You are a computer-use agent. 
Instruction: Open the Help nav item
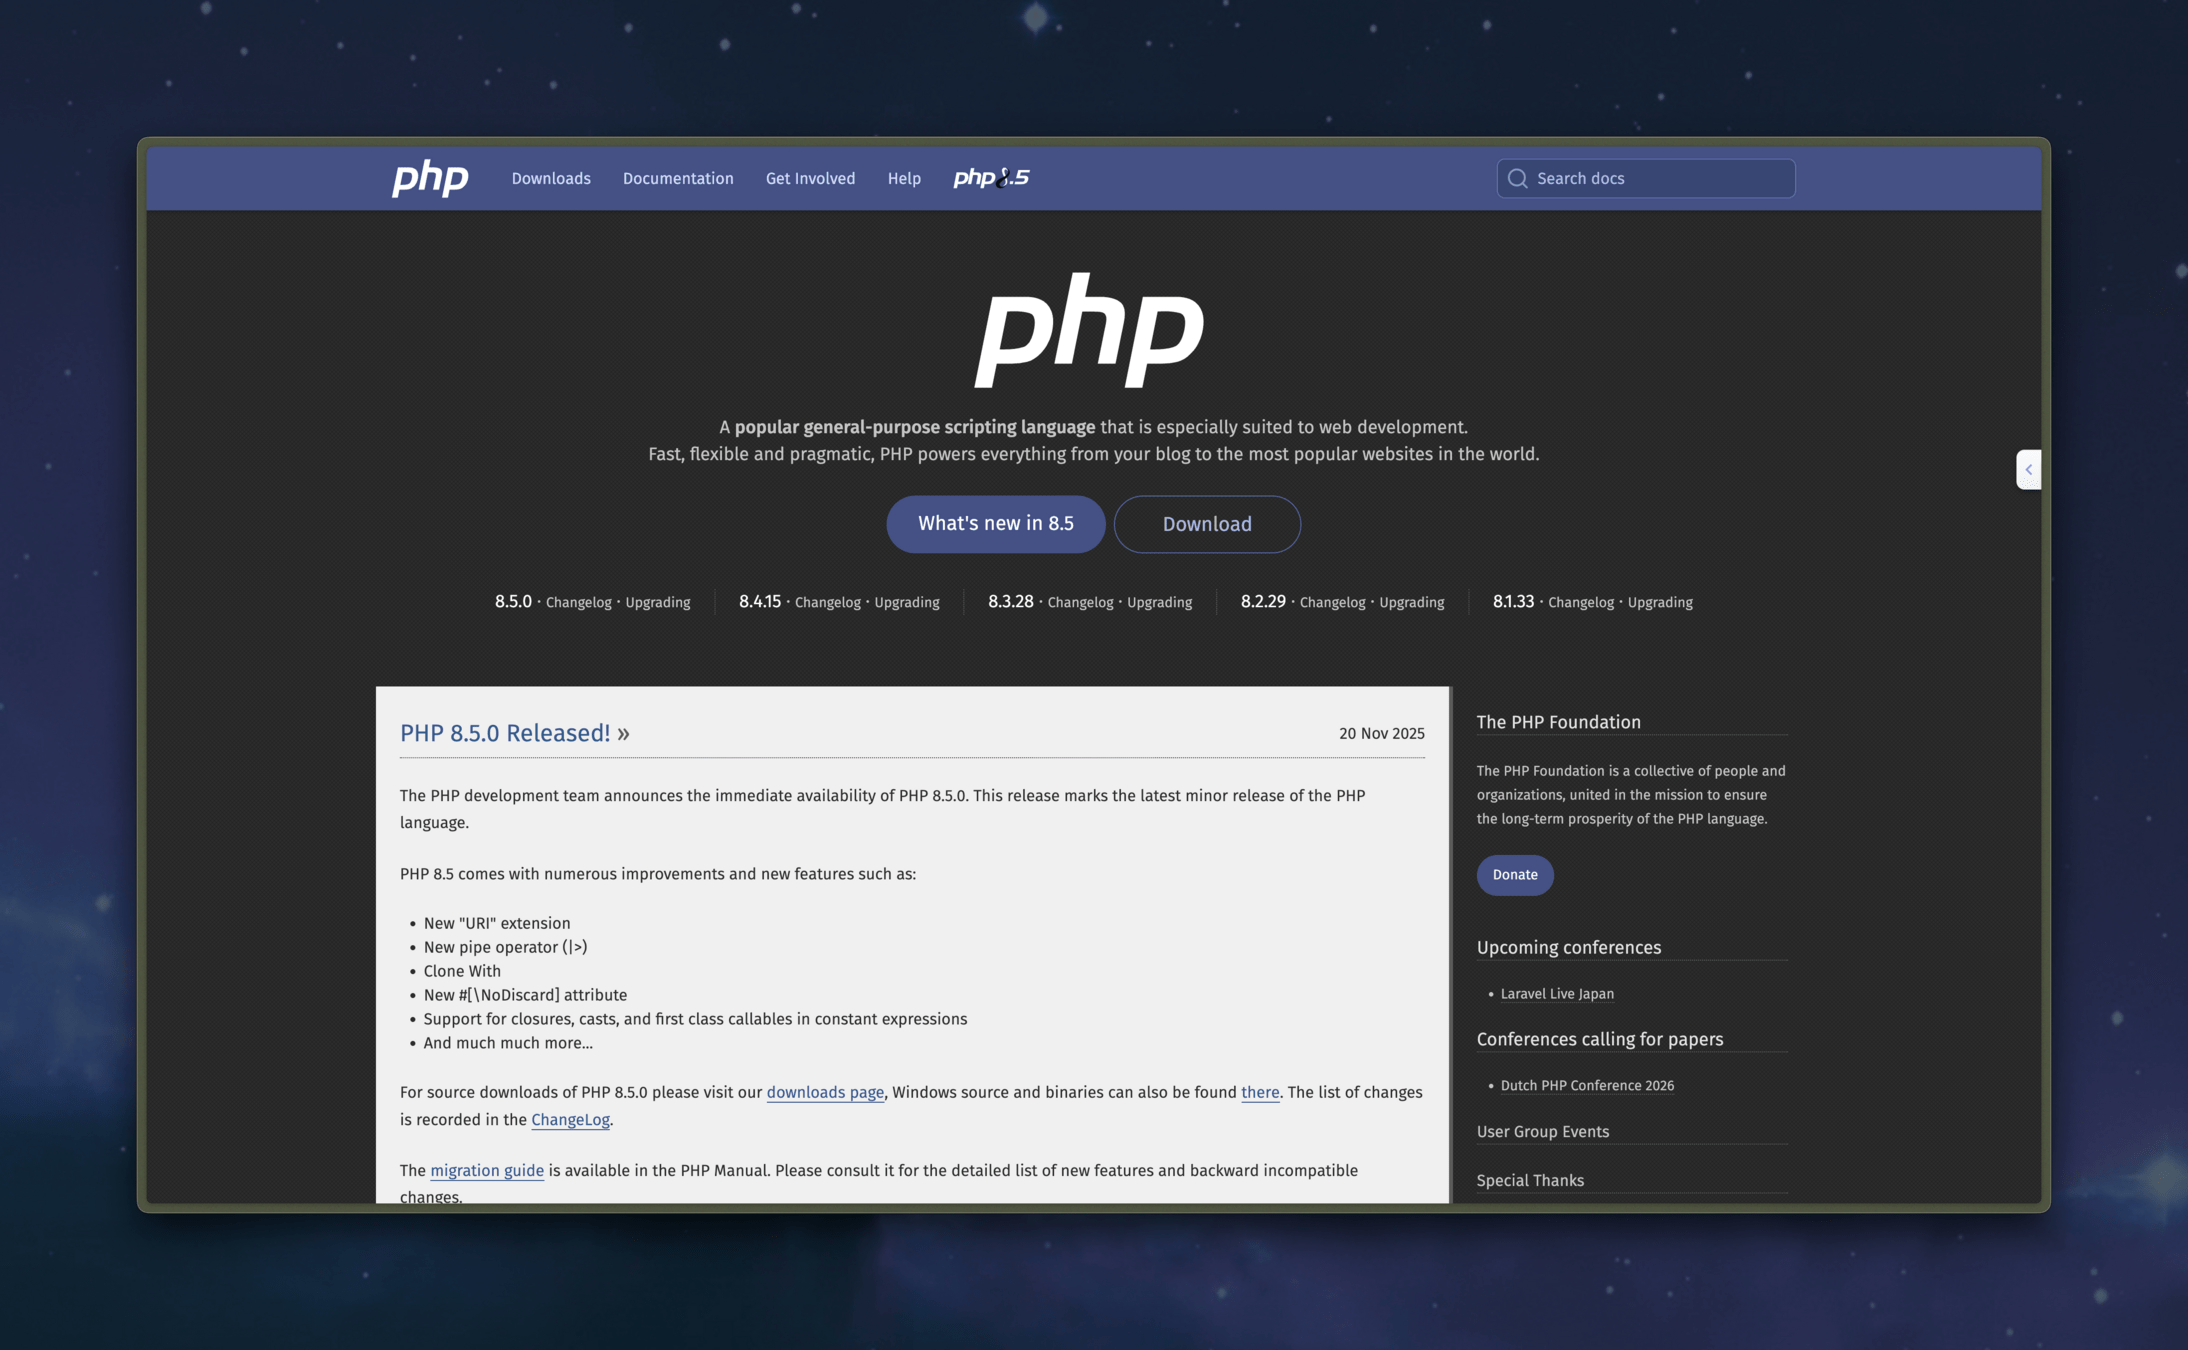903,178
